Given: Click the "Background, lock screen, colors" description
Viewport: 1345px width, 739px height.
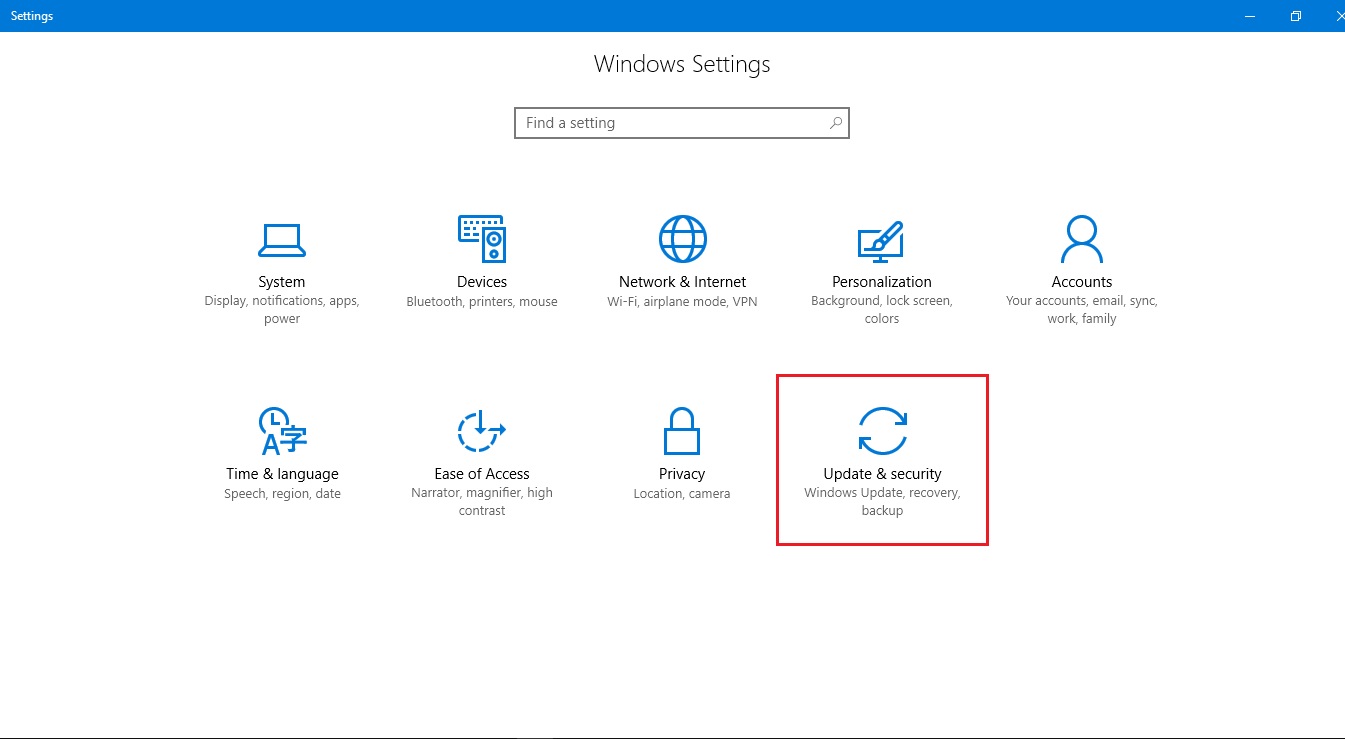Looking at the screenshot, I should 881,310.
